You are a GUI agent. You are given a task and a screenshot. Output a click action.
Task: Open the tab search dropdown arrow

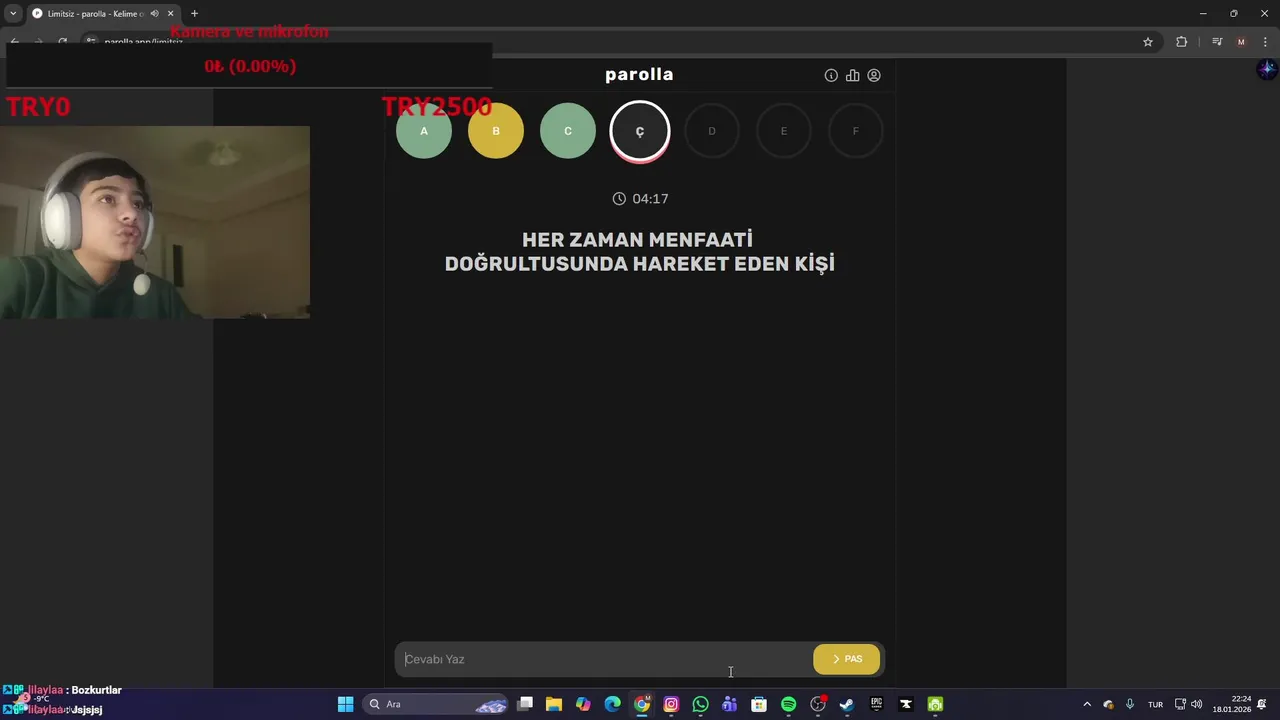coord(13,13)
